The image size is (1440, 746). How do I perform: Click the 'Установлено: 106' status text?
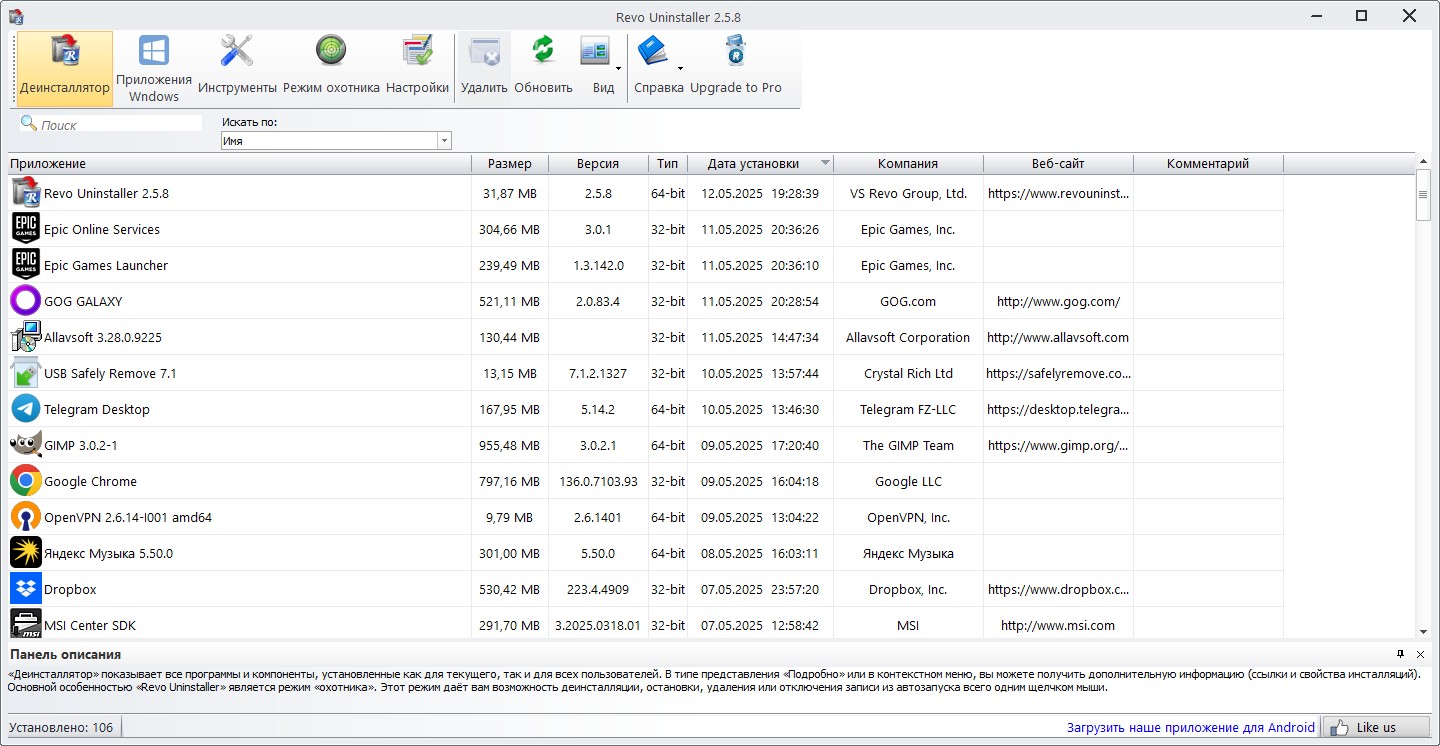61,727
